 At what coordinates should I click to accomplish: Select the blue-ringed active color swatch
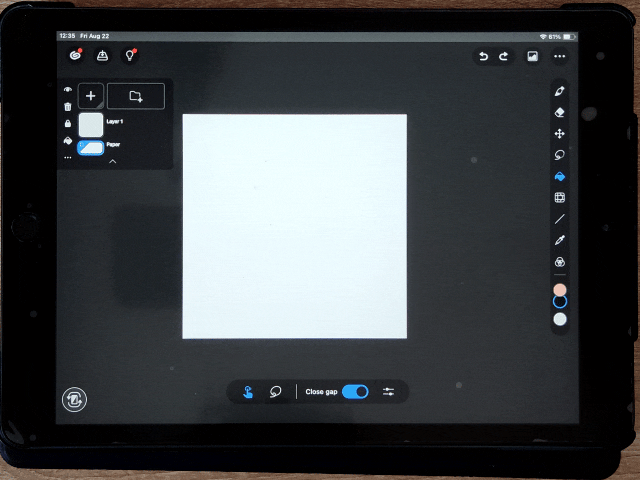(560, 302)
